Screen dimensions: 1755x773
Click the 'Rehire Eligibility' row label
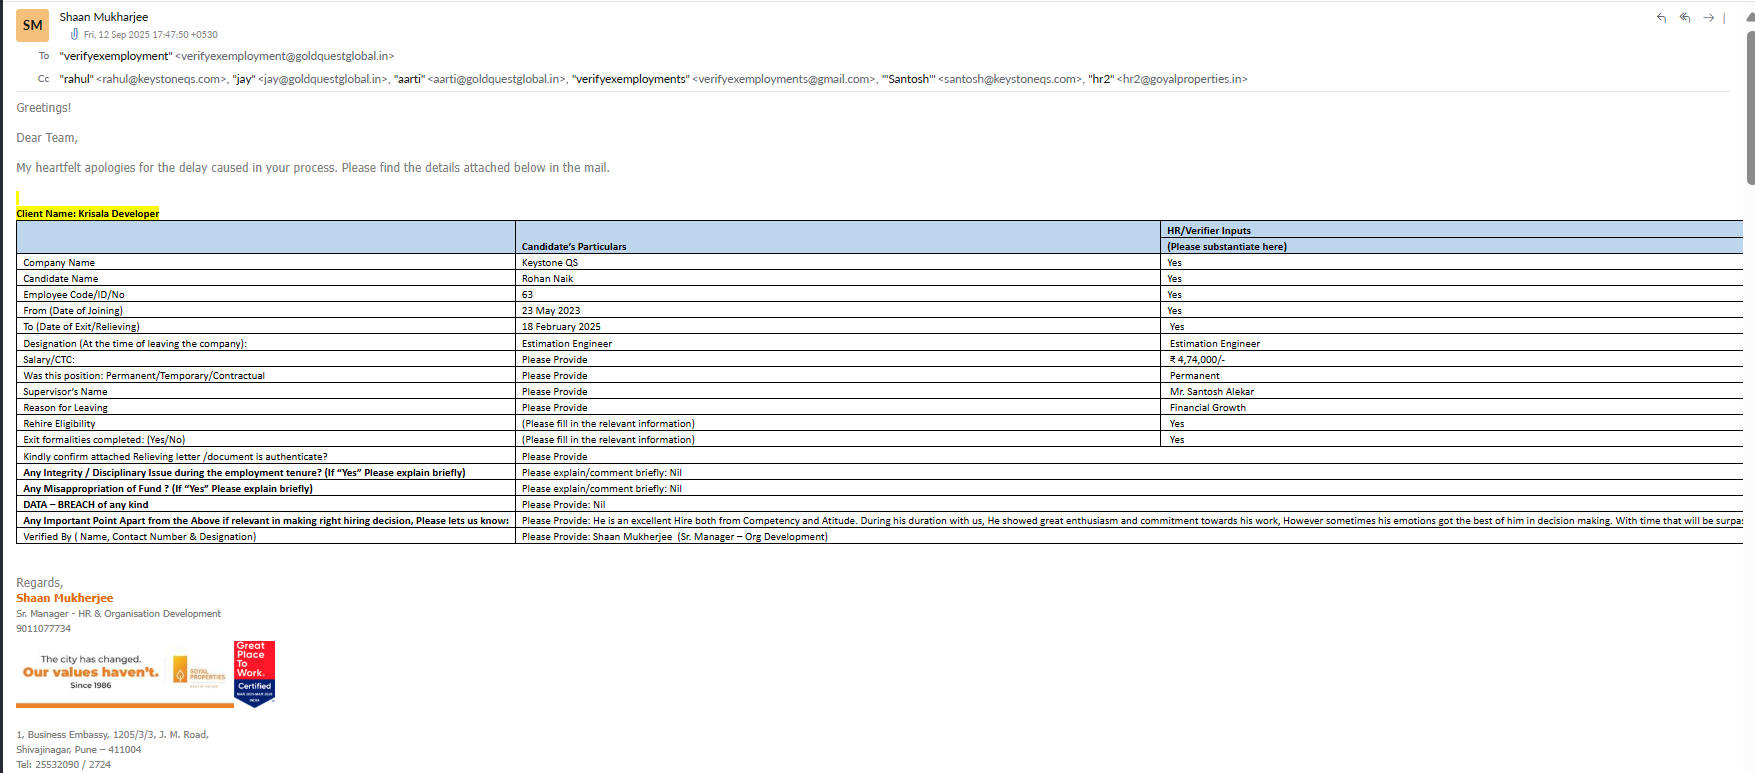pos(59,423)
